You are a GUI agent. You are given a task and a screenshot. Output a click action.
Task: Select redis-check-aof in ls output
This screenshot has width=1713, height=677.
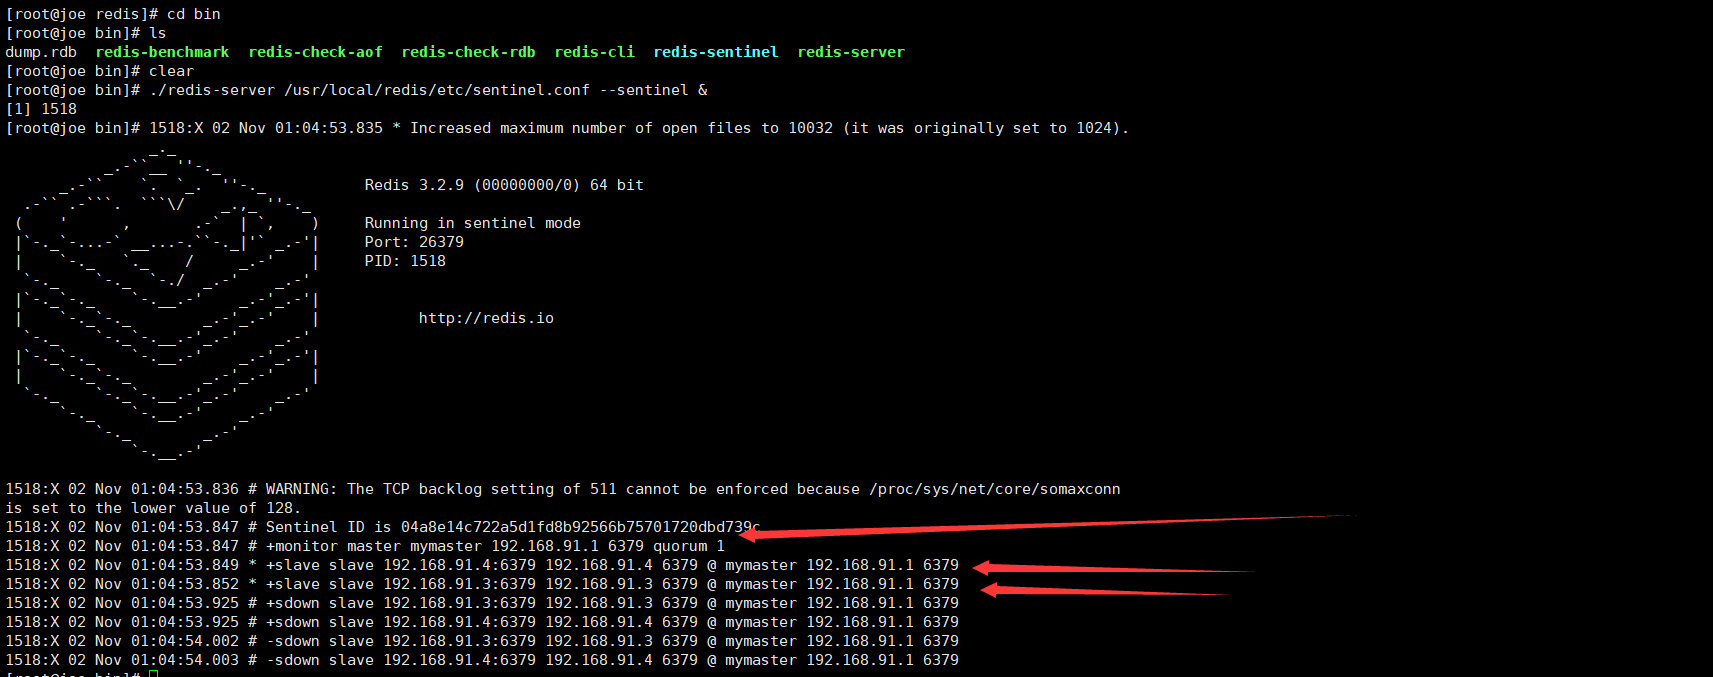[x=315, y=52]
